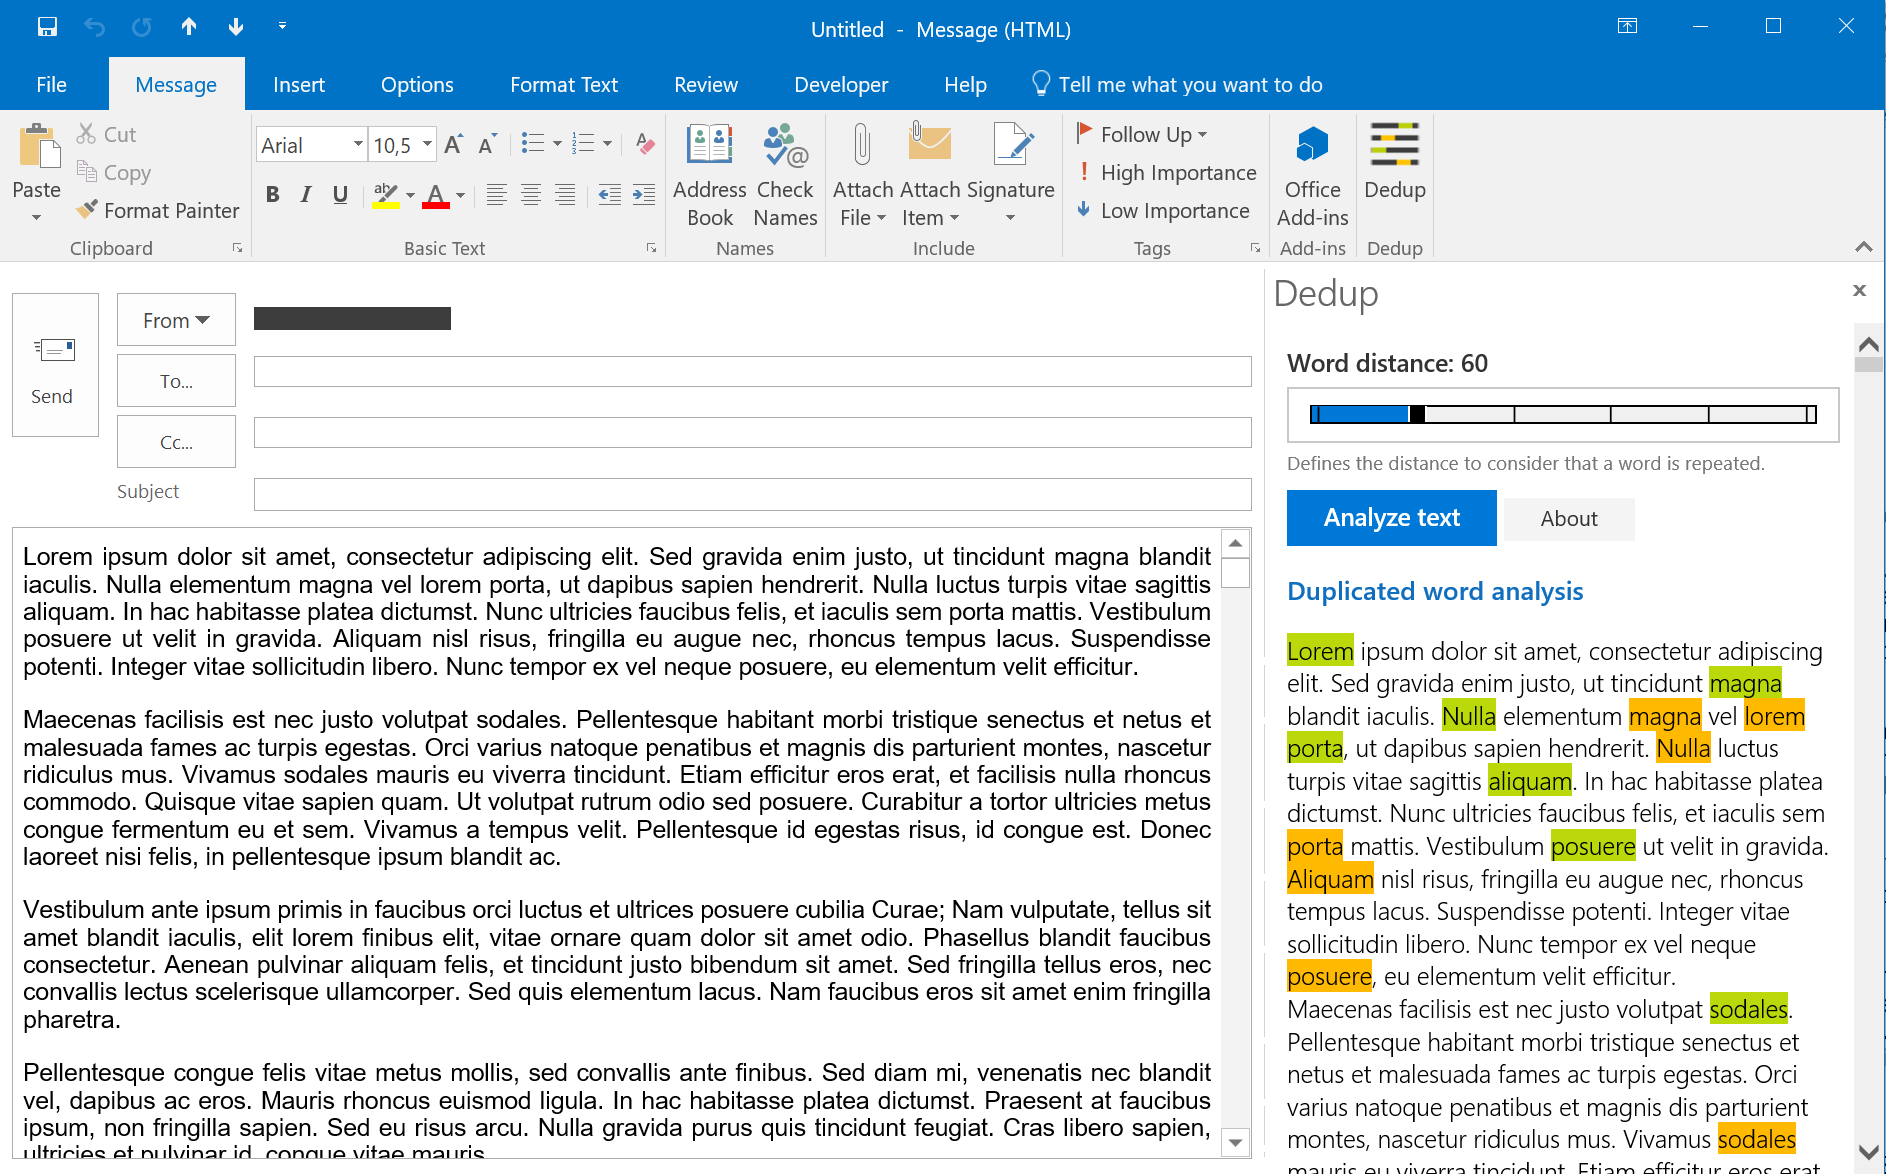Toggle Underline formatting
Screen dimensions: 1886x1174
coord(340,195)
